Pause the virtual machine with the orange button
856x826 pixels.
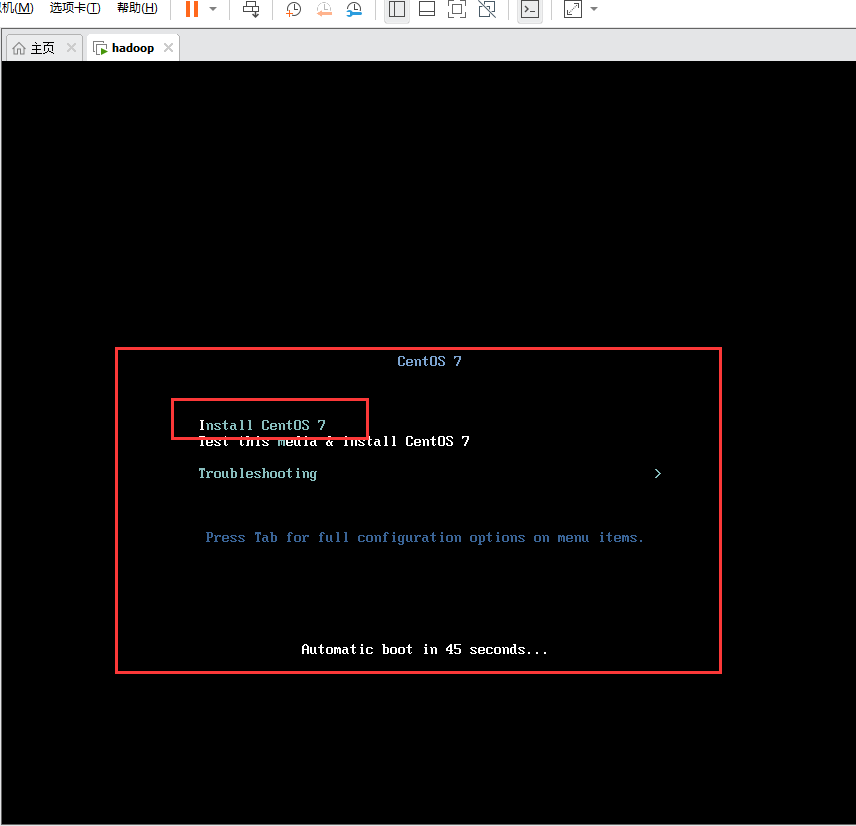pos(192,9)
